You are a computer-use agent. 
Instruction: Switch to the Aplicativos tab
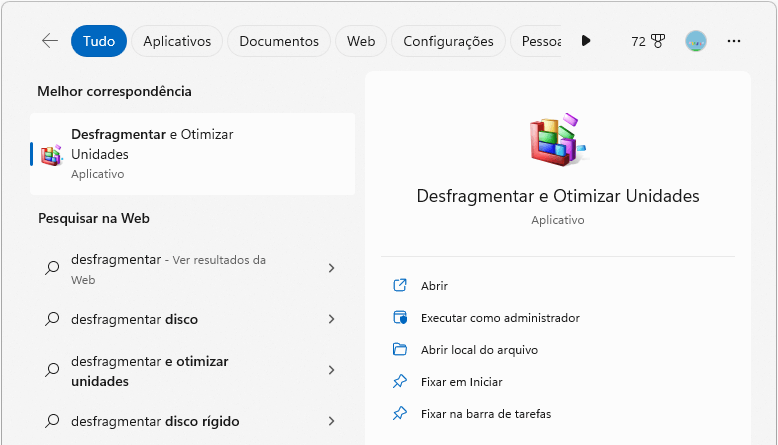[177, 41]
